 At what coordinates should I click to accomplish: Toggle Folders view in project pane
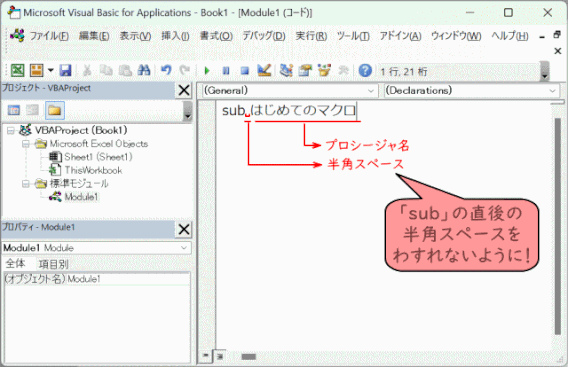tap(55, 110)
